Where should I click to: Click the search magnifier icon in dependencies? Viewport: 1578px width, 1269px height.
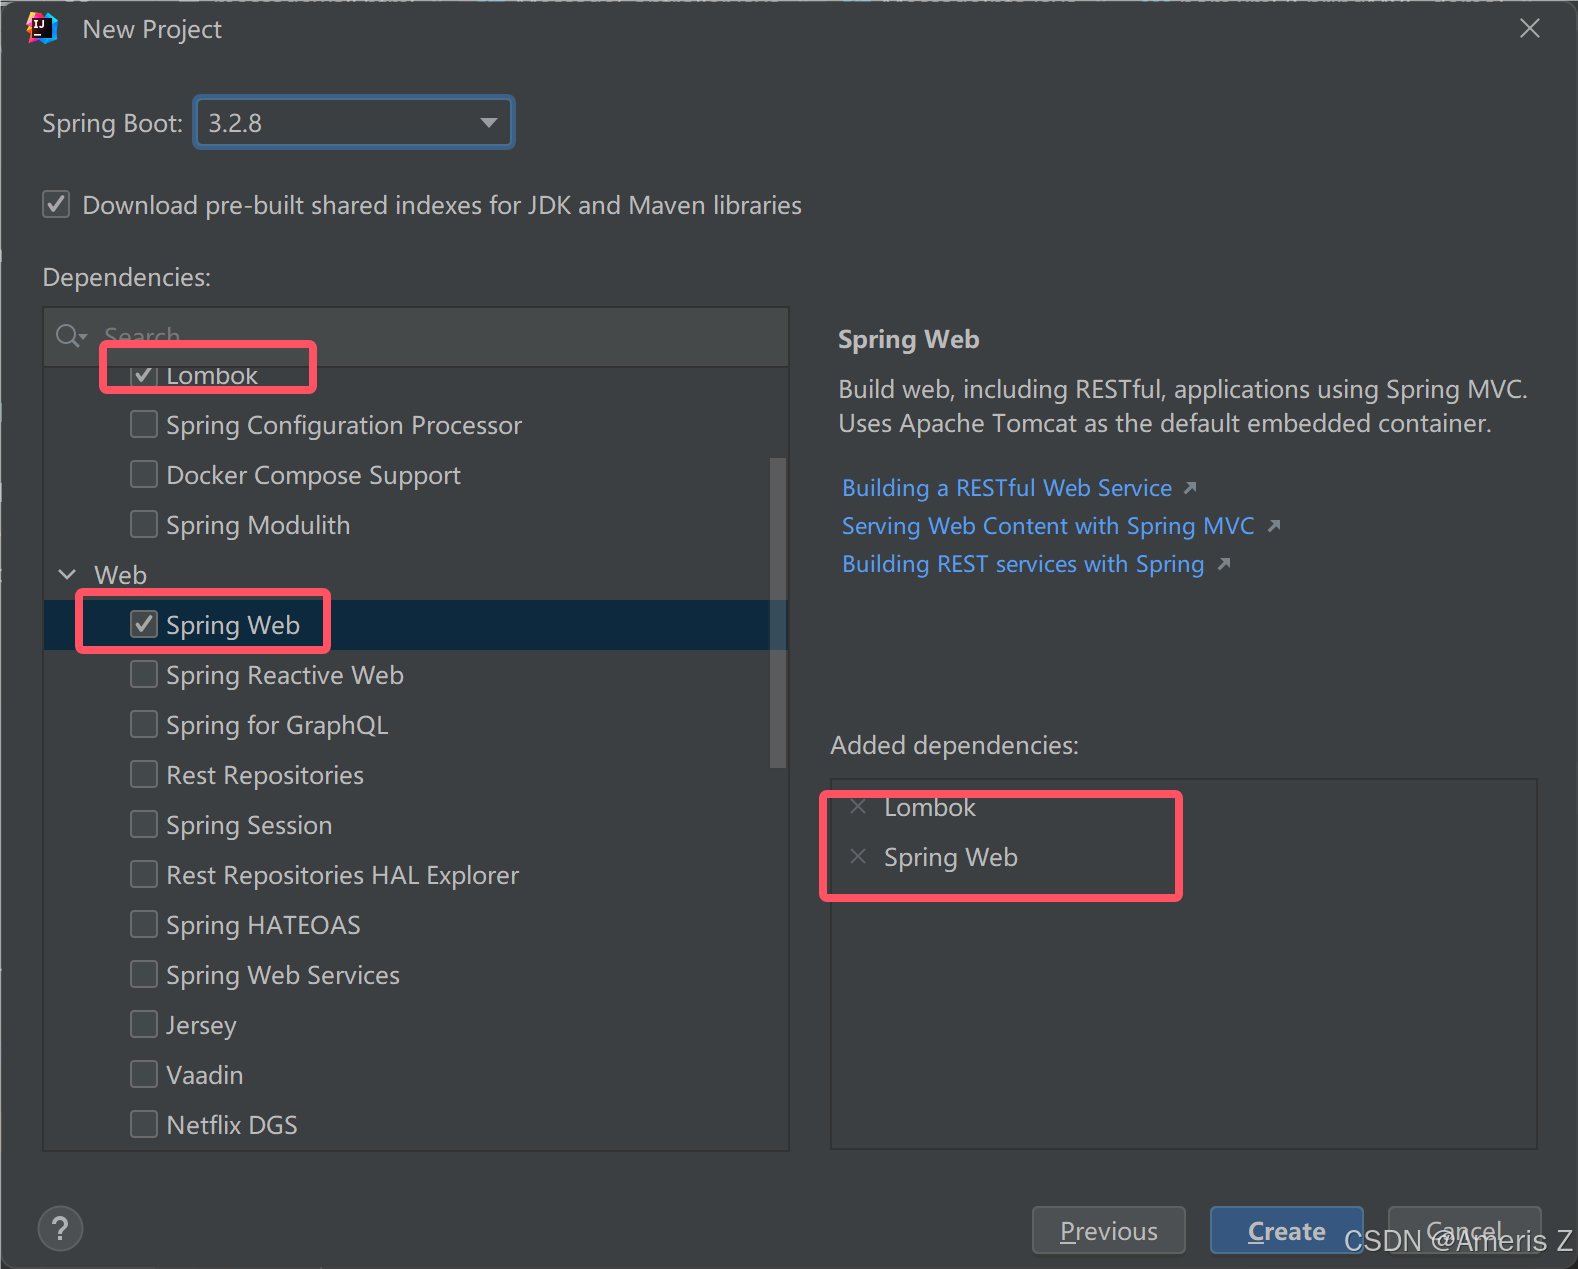point(67,335)
